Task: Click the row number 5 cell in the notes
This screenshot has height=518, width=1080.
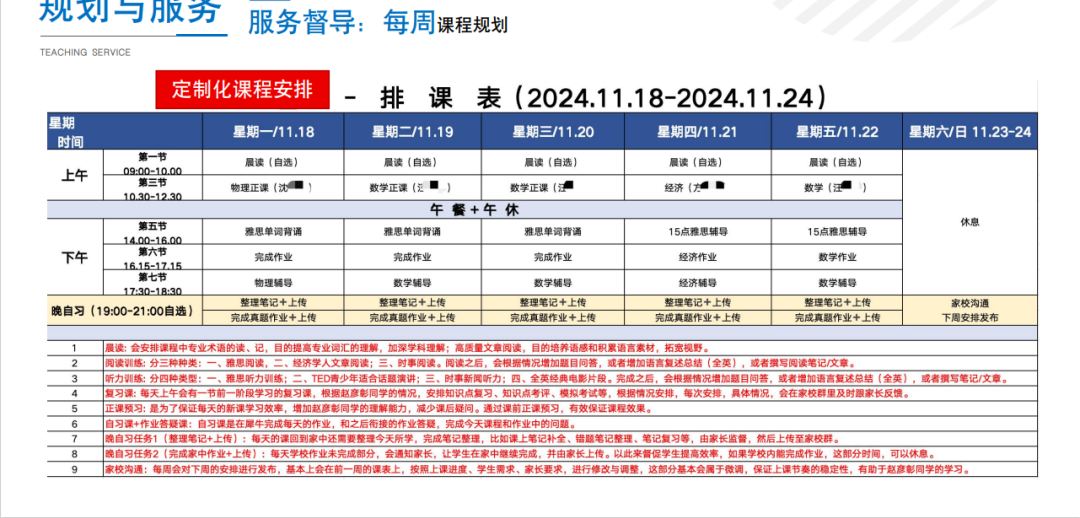Action: tap(75, 409)
